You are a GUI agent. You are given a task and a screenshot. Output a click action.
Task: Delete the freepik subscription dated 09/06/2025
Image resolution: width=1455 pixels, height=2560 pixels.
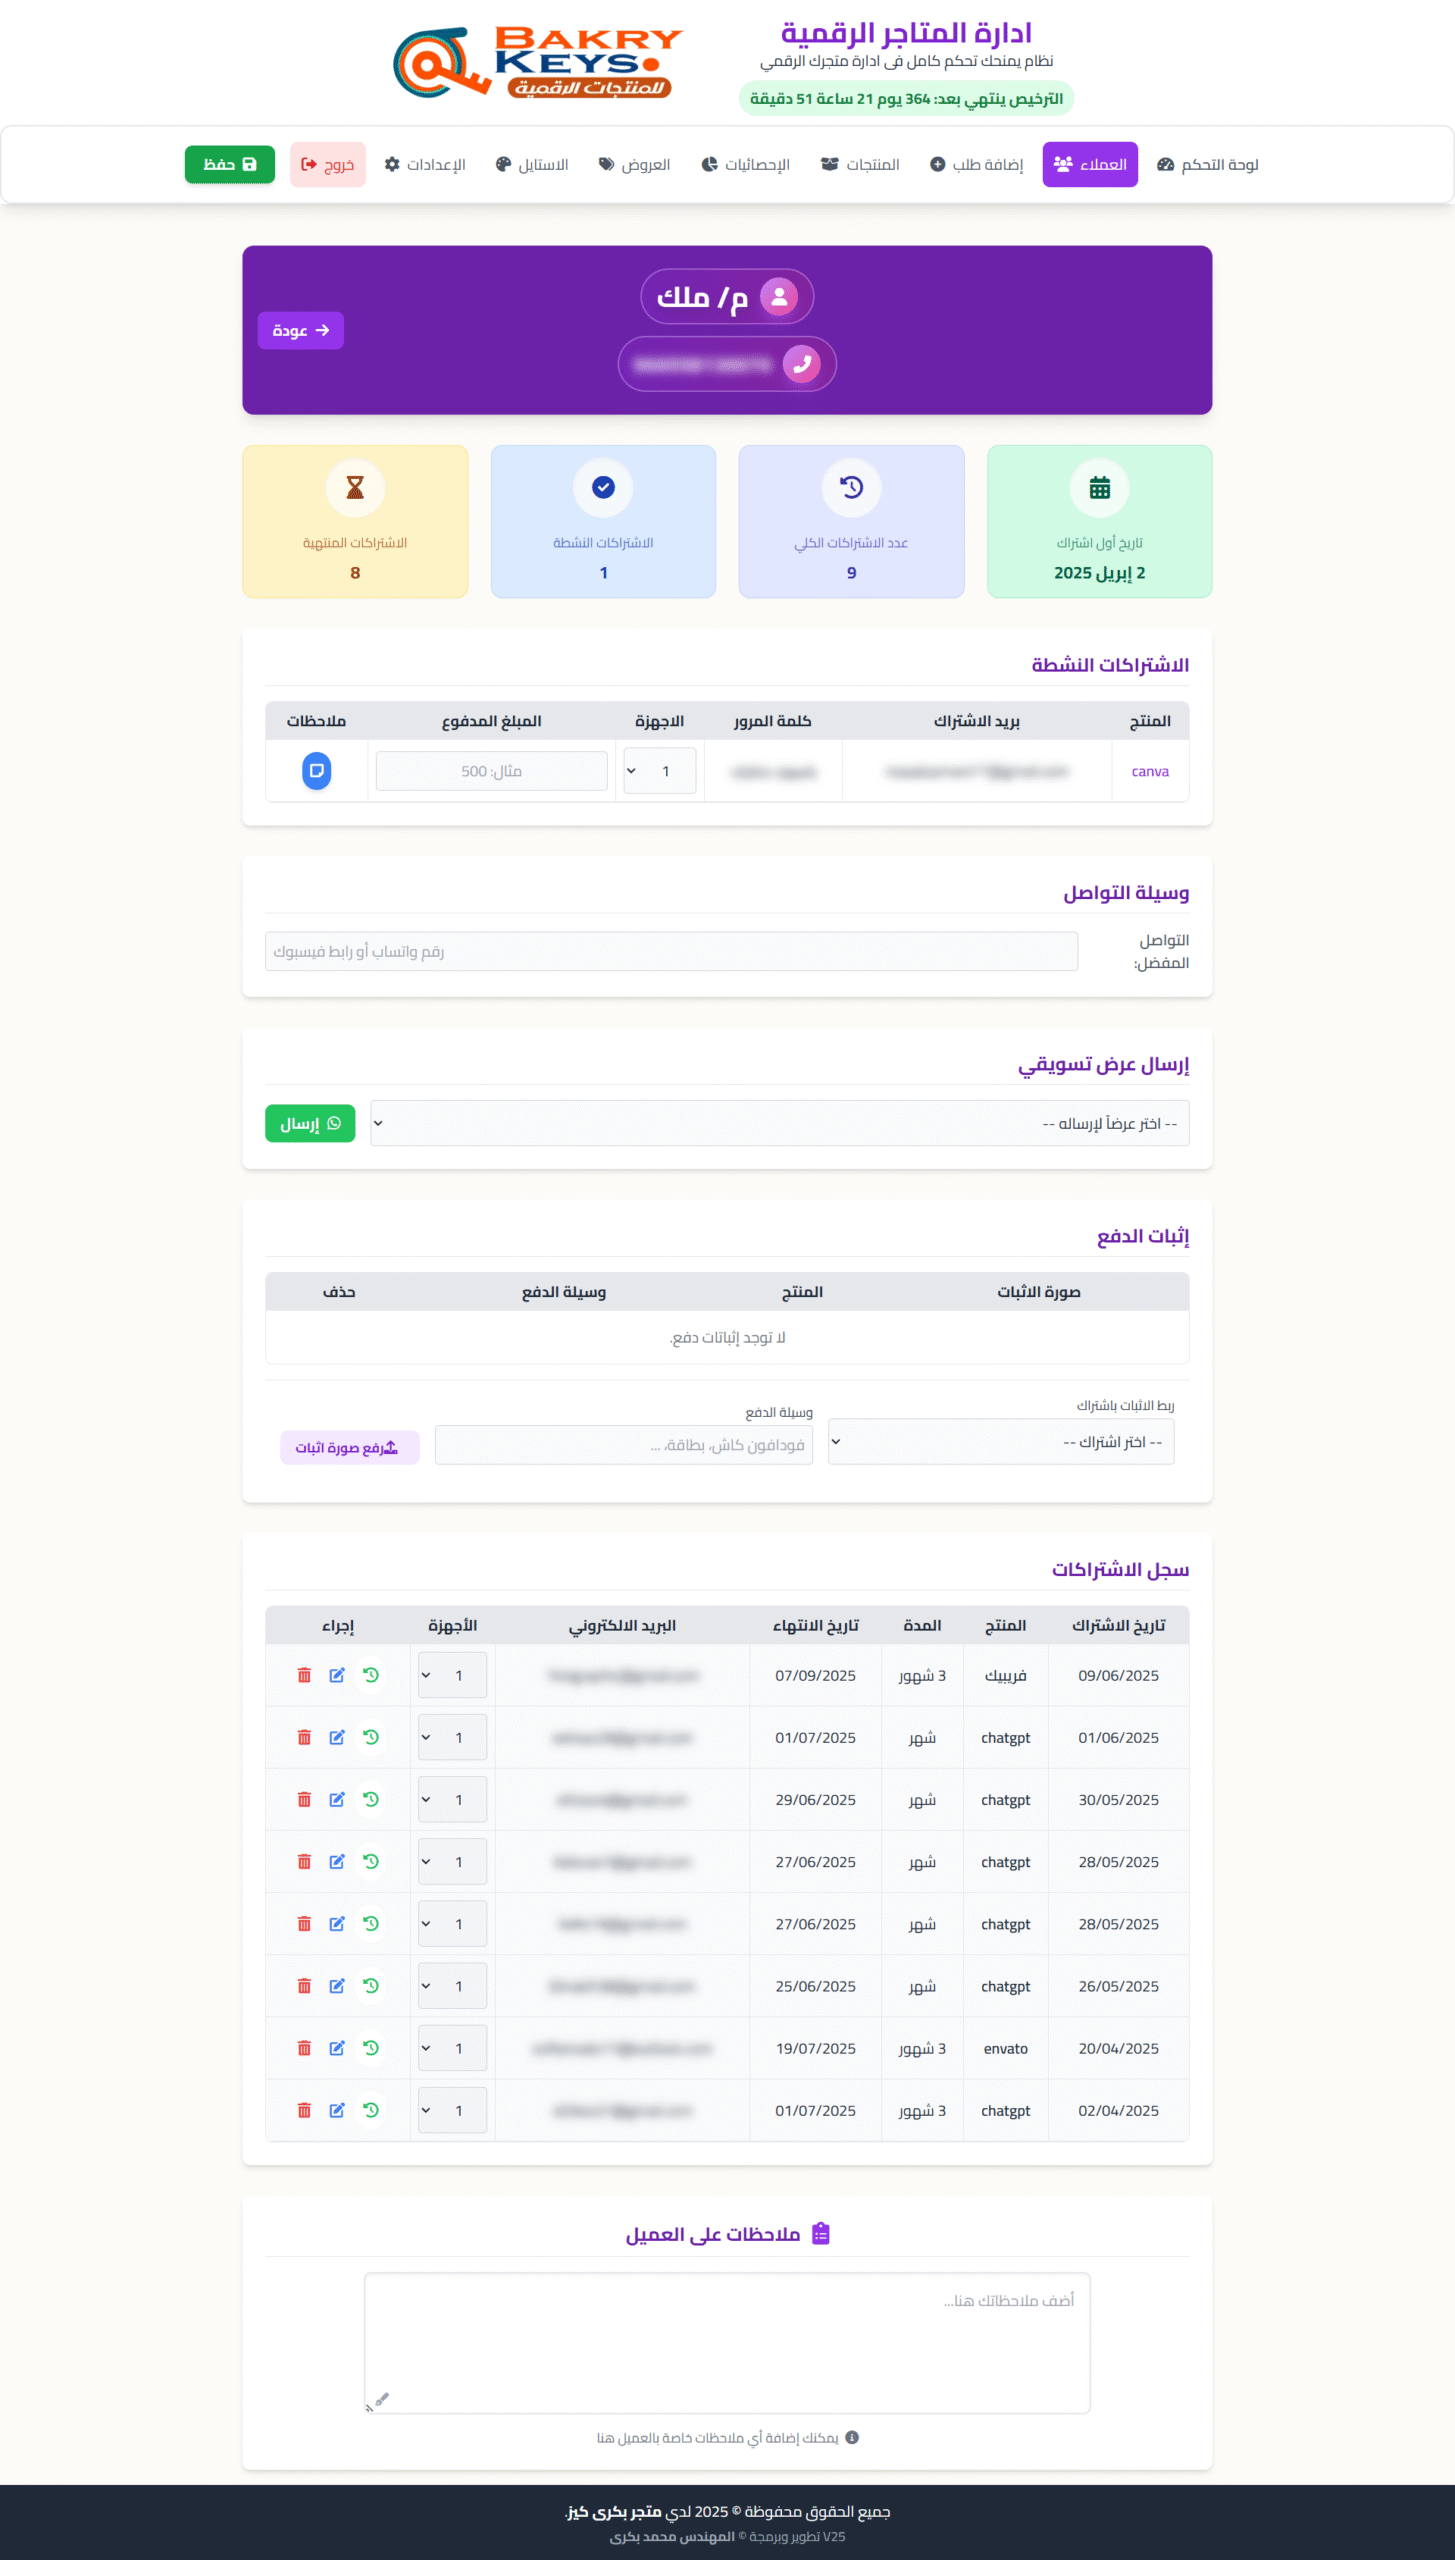click(304, 1675)
